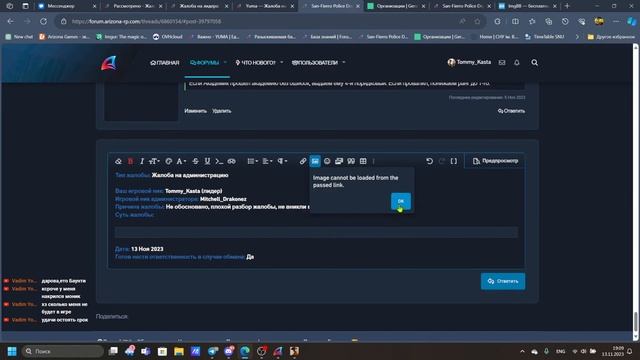
Task: Open Microsoft Edge taskbar icon
Action: (245, 351)
